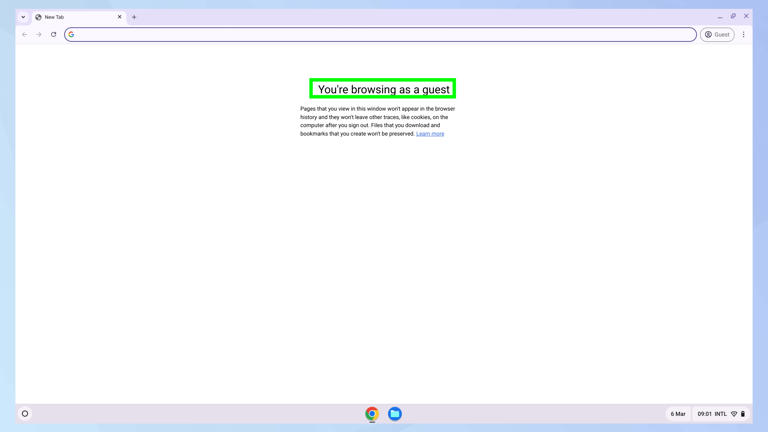Click the Wi-Fi status icon
Screen dimensions: 768x432
pos(734,414)
